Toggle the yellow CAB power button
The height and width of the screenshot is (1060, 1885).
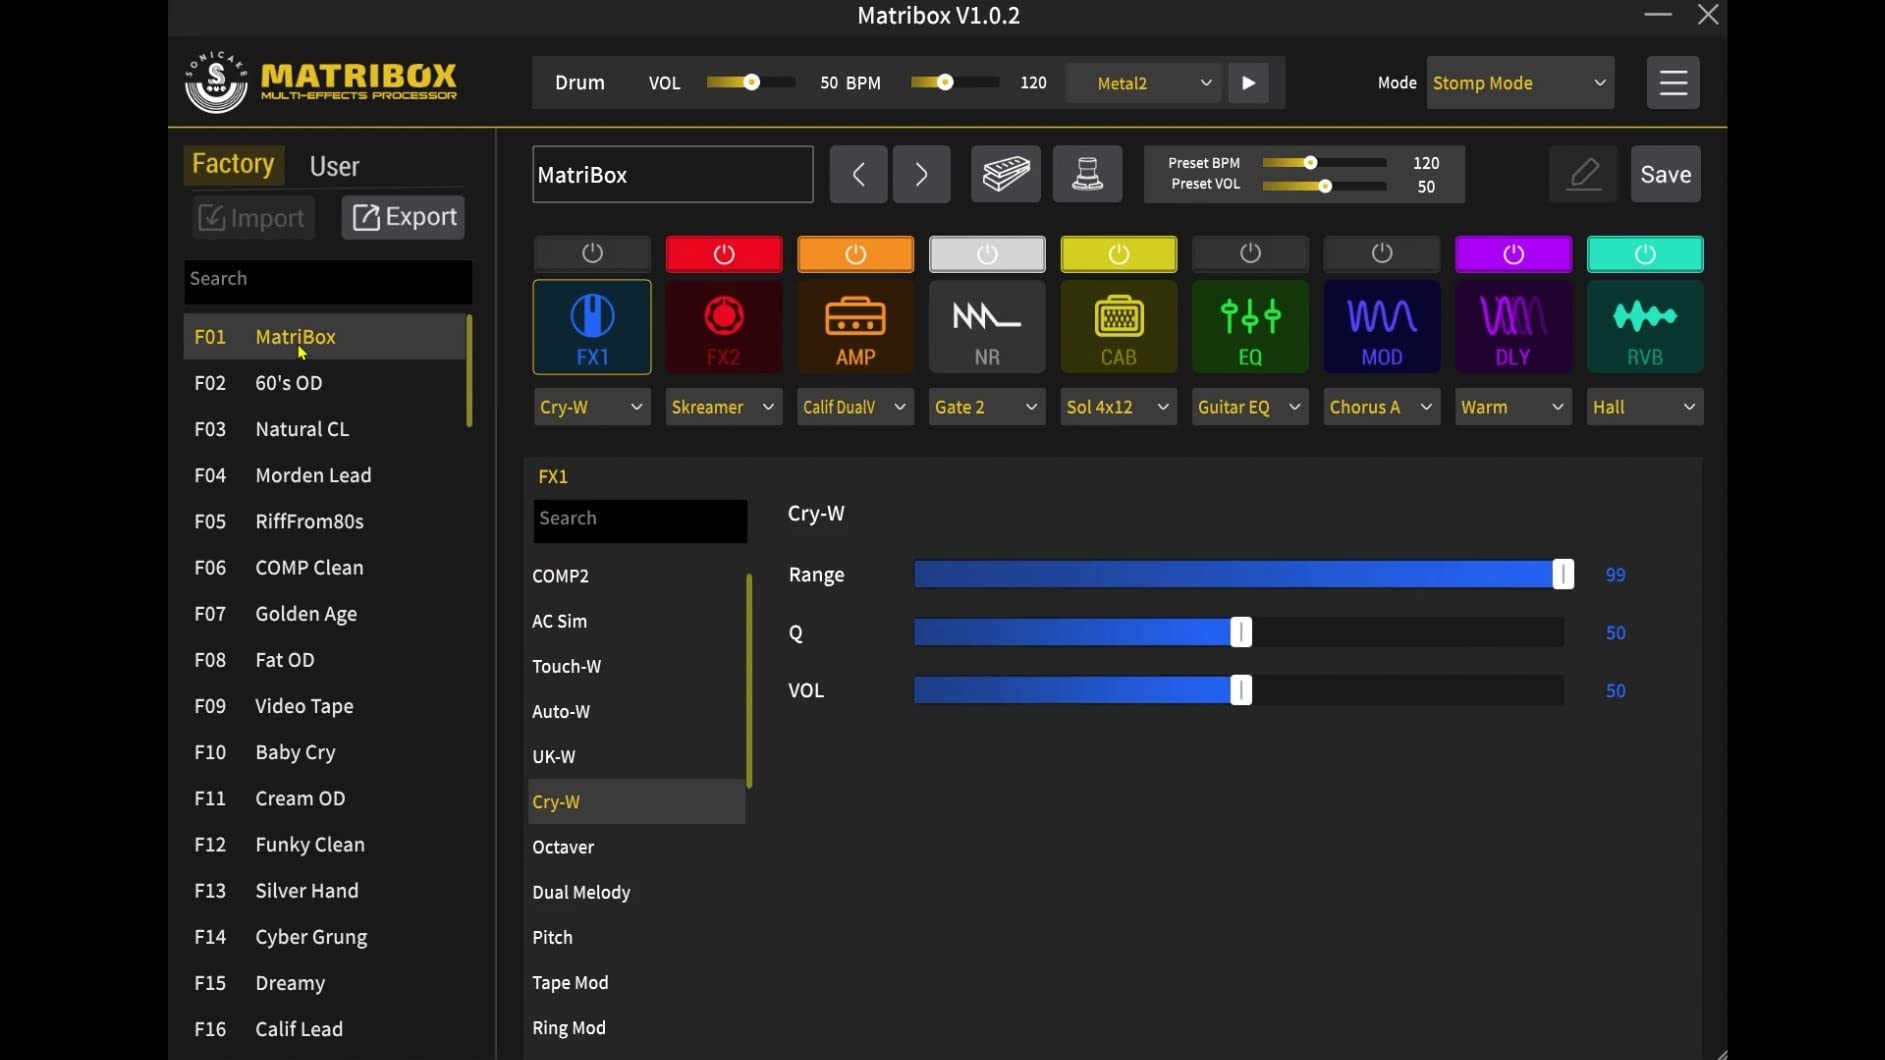coord(1118,254)
